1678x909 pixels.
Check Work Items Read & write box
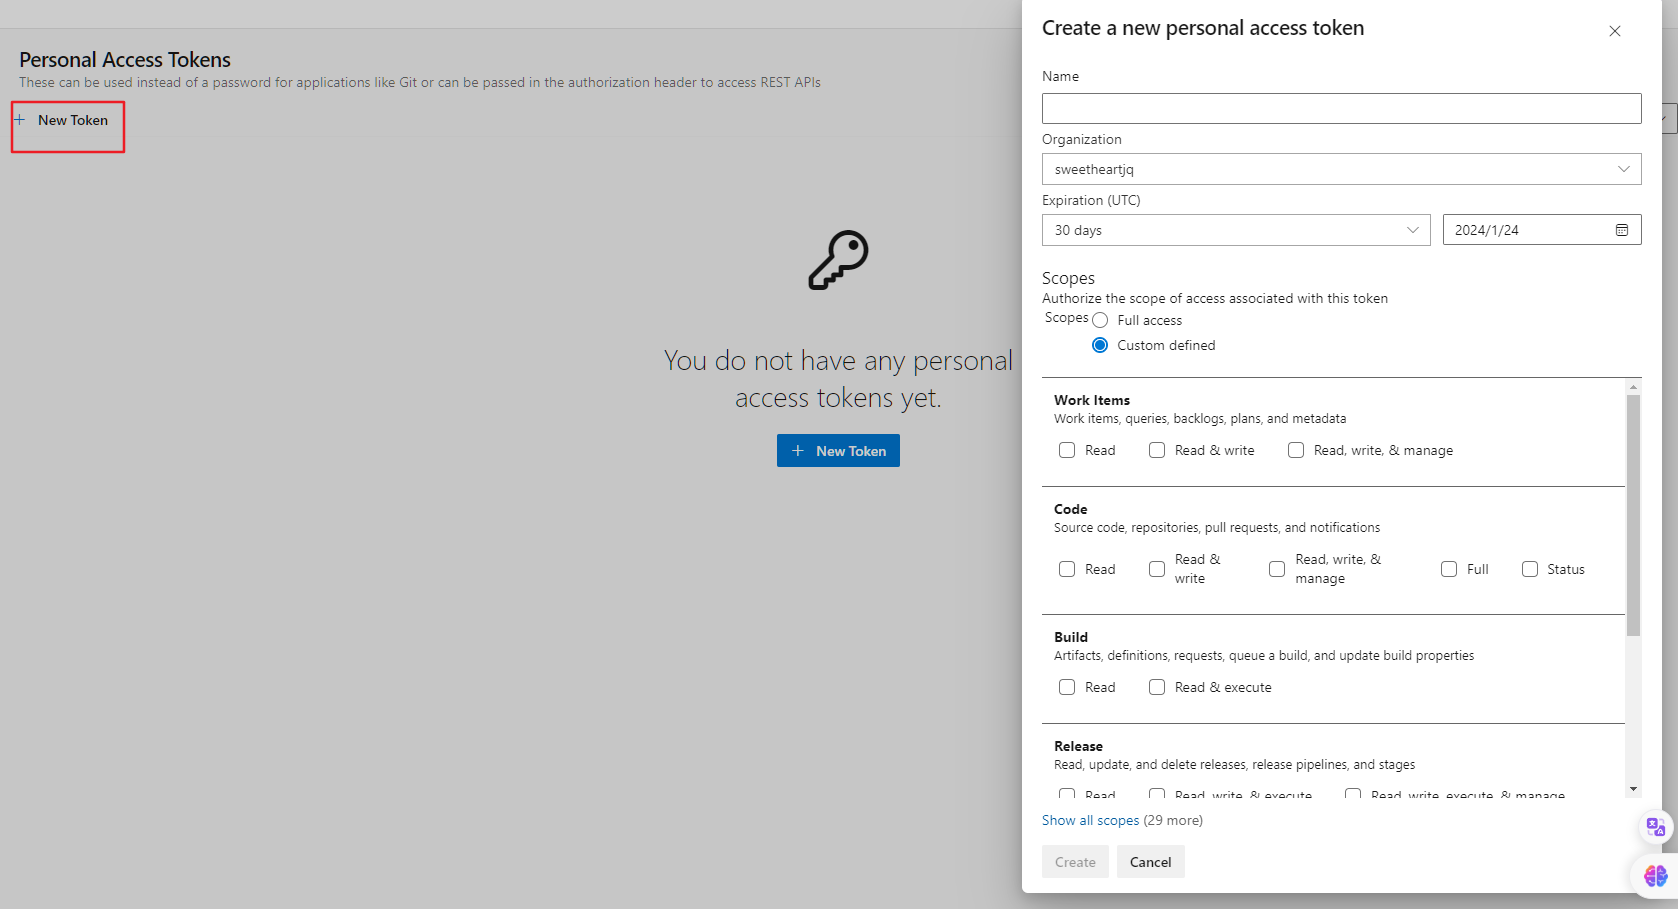click(1157, 450)
